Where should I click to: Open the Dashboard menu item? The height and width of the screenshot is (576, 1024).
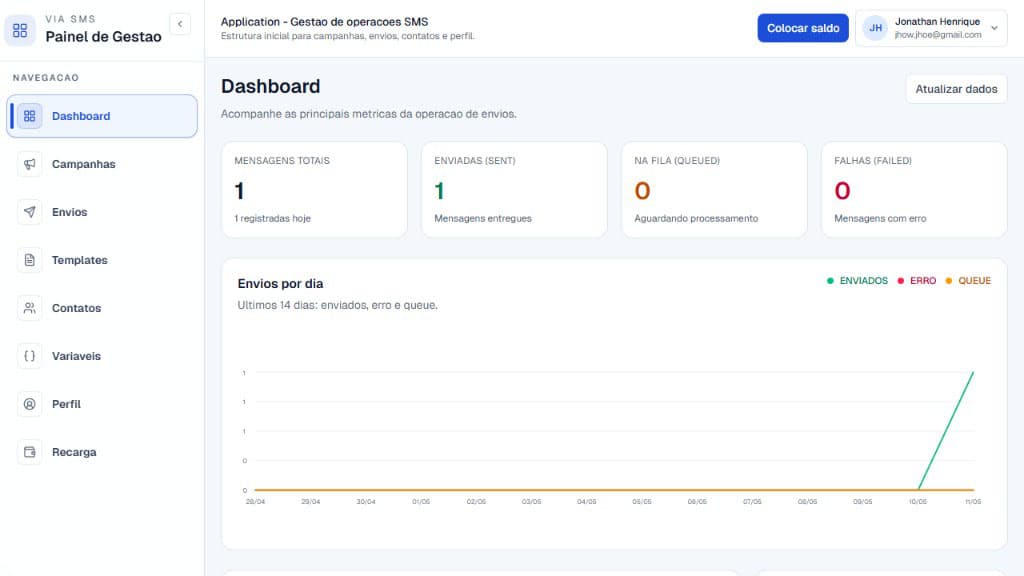[x=102, y=116]
